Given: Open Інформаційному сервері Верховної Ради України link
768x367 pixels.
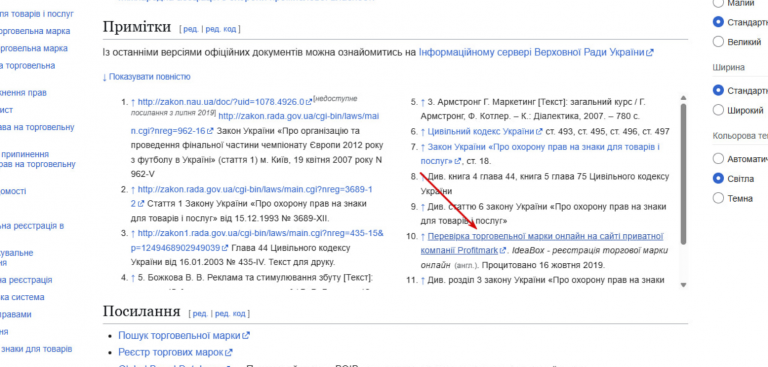Looking at the screenshot, I should [536, 52].
